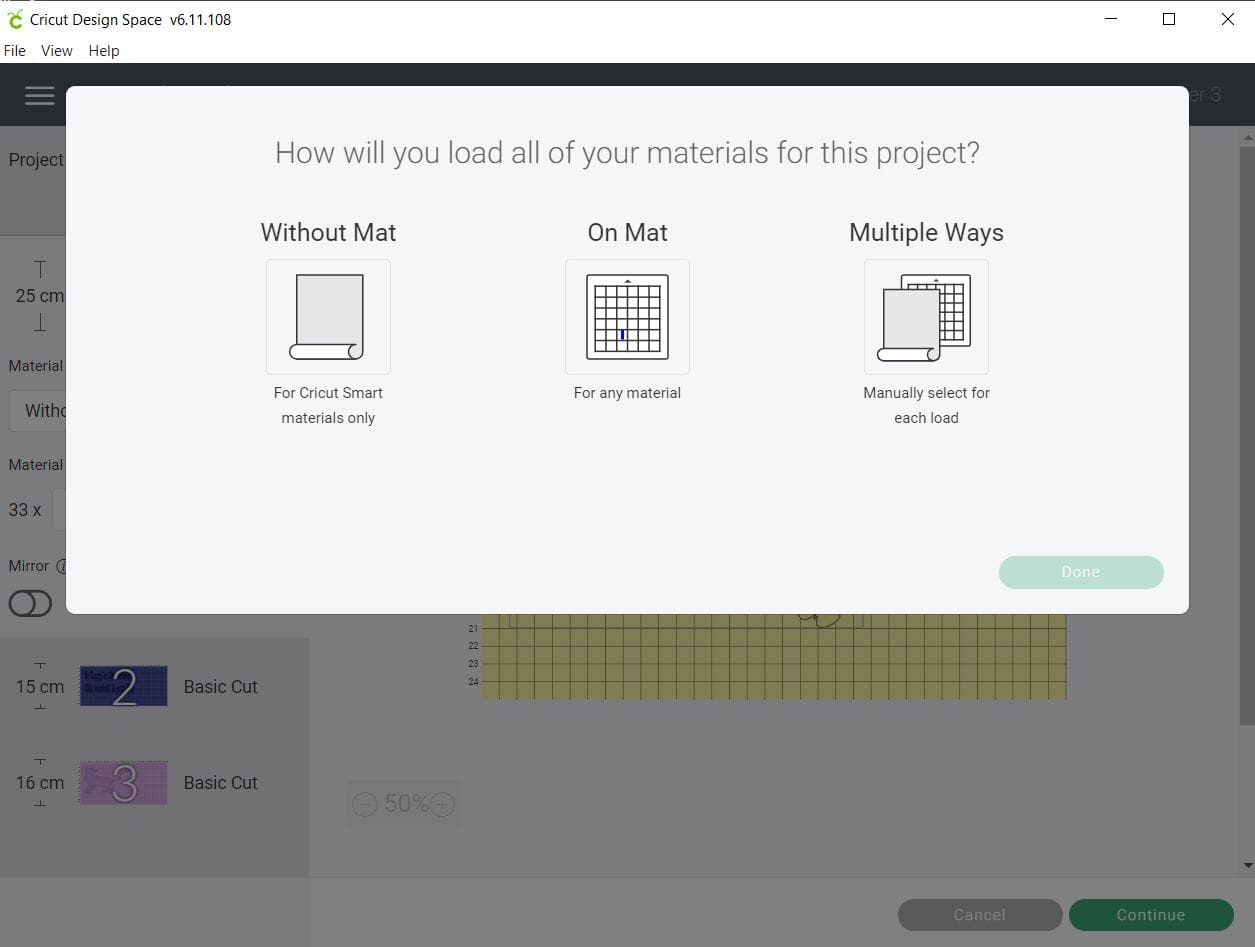
Task: Choose the On Mat loading option
Action: pyautogui.click(x=627, y=317)
